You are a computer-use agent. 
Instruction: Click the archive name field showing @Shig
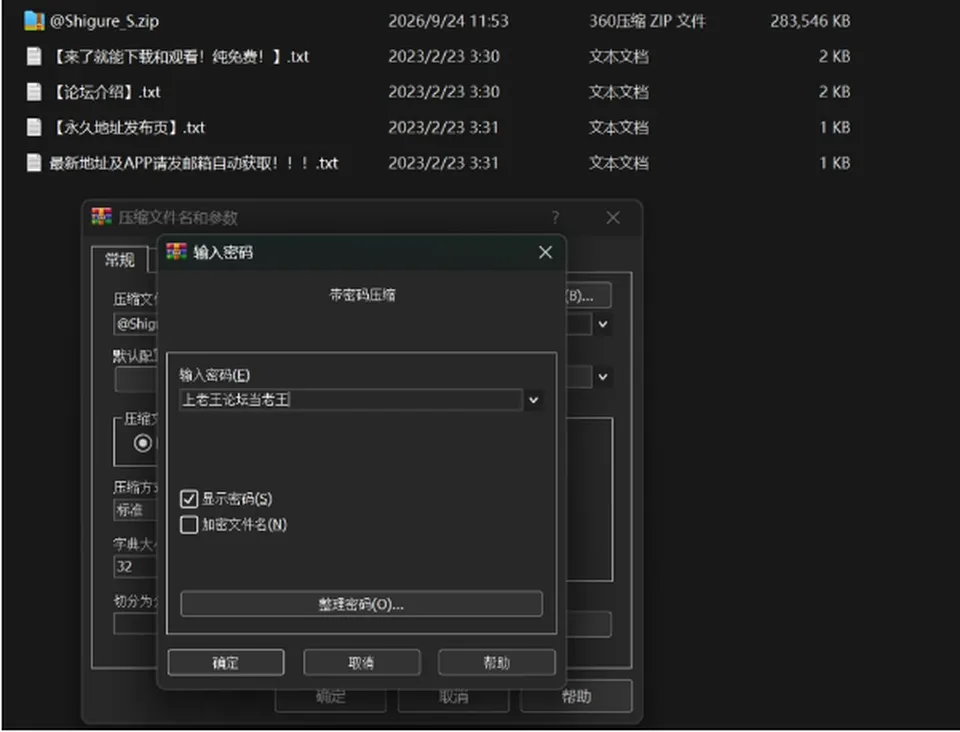click(136, 324)
